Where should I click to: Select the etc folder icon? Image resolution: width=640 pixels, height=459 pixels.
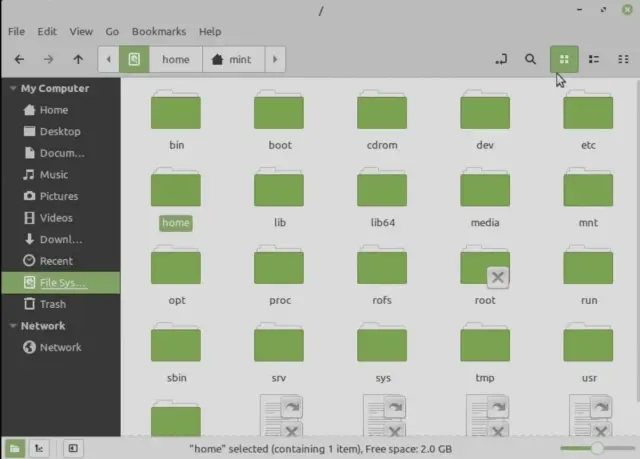click(588, 111)
